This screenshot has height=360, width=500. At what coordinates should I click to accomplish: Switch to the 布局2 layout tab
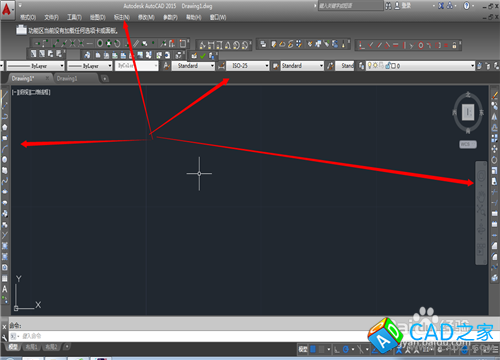[51, 347]
